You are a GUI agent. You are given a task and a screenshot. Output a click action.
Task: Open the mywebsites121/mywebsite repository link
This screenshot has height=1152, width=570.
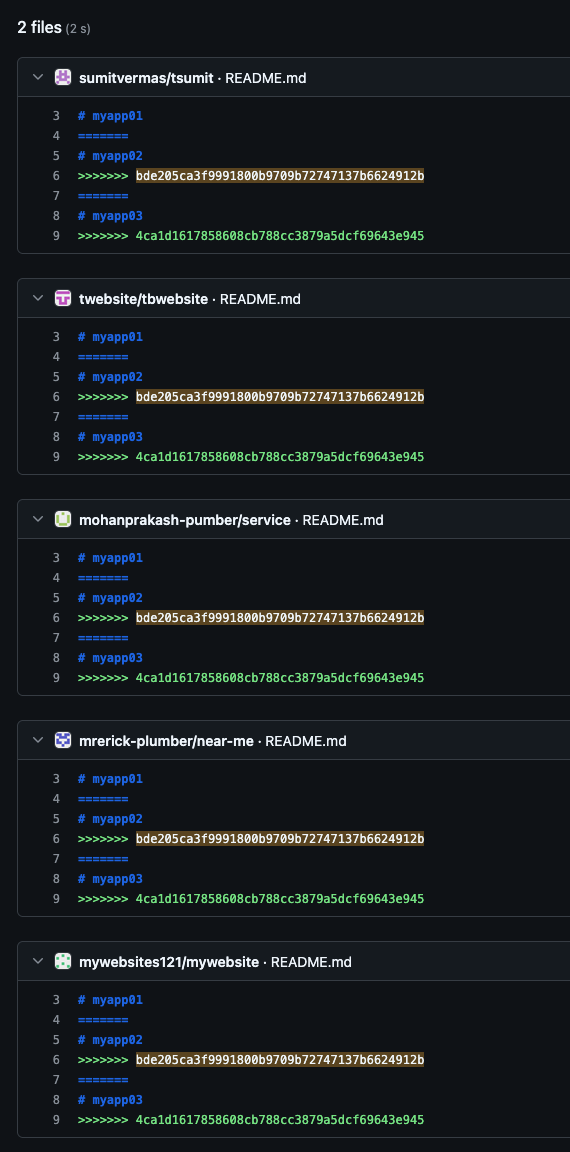click(x=169, y=962)
